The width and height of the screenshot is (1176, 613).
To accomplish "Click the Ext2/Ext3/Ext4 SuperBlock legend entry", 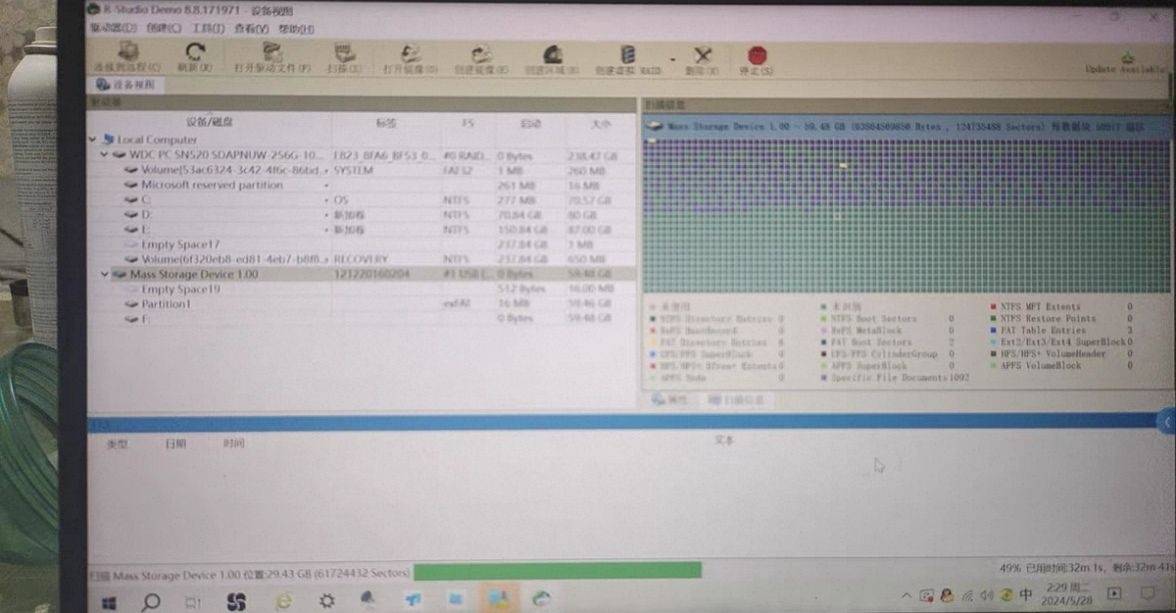I will pos(1063,342).
